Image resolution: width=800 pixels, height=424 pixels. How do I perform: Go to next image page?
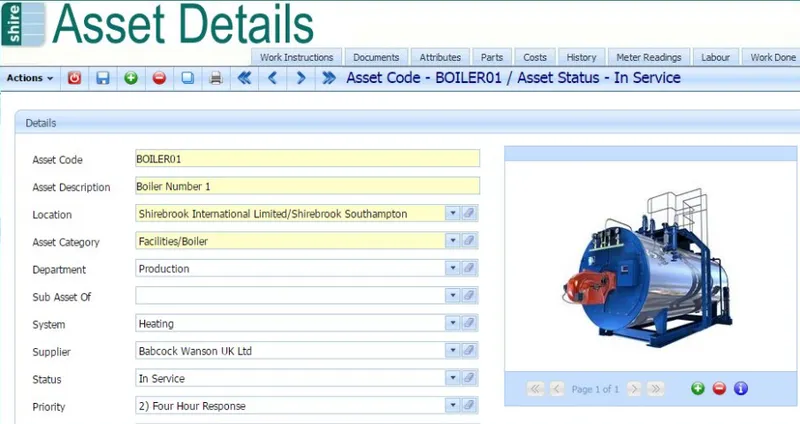634,389
